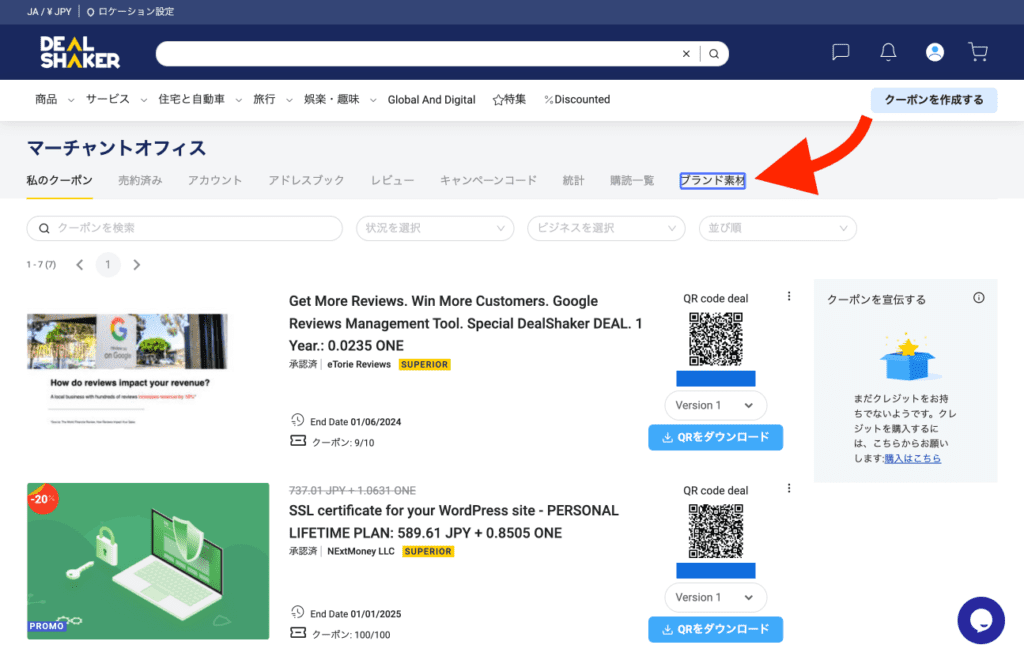
Task: Open three-dot menu for Google Reviews deal
Action: click(x=789, y=296)
